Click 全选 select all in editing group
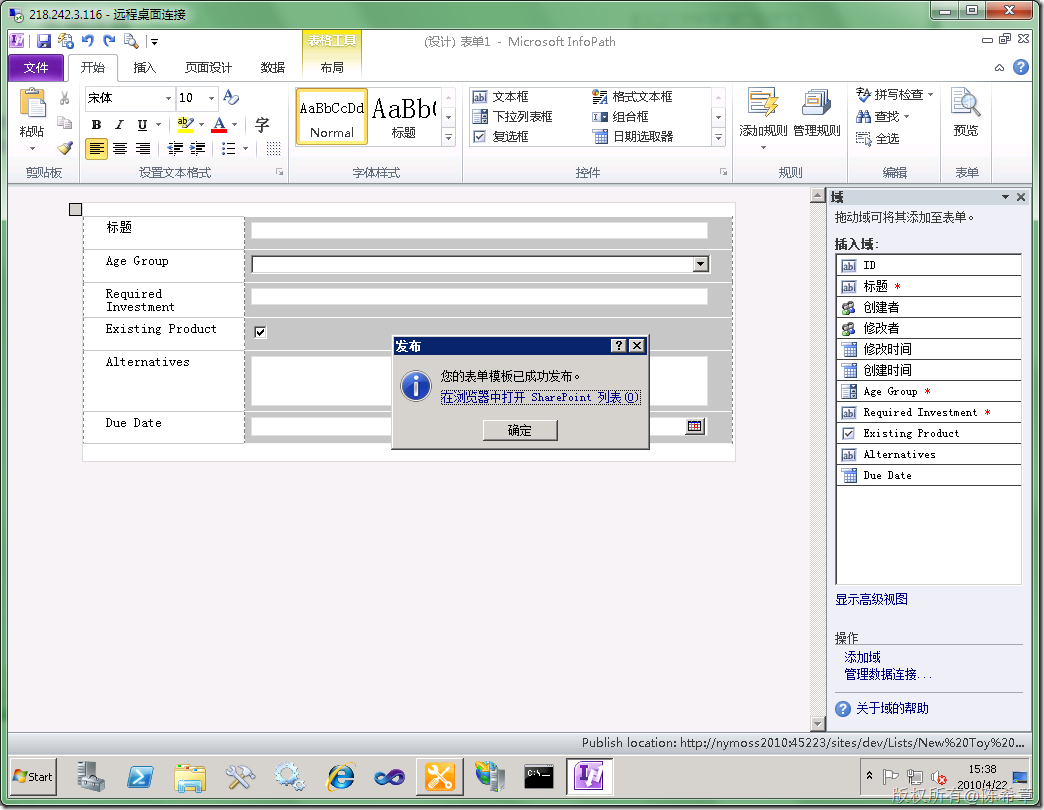Viewport: 1044px width, 810px height. click(x=878, y=138)
